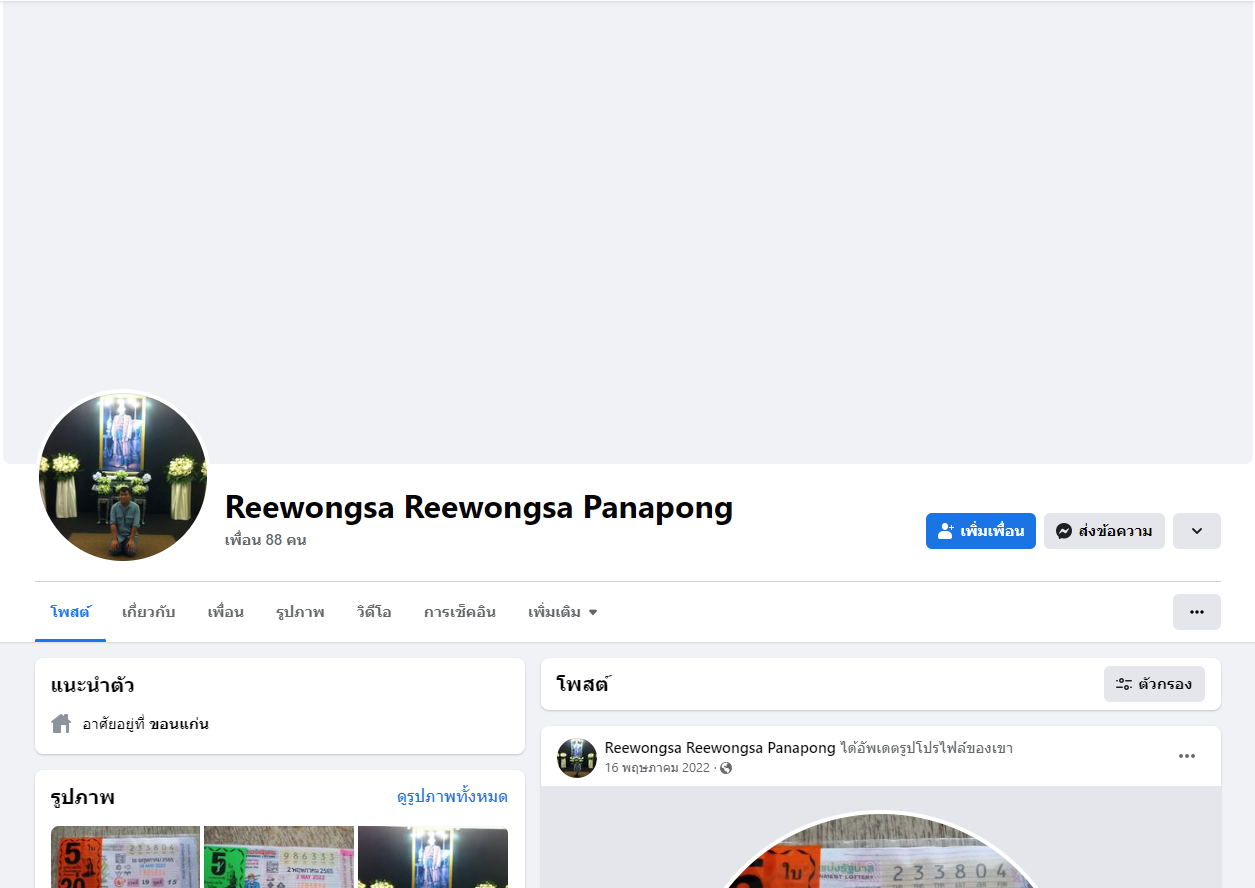Open the post date 16 พฤษภาคม 2022
This screenshot has width=1255, height=888.
pos(657,768)
